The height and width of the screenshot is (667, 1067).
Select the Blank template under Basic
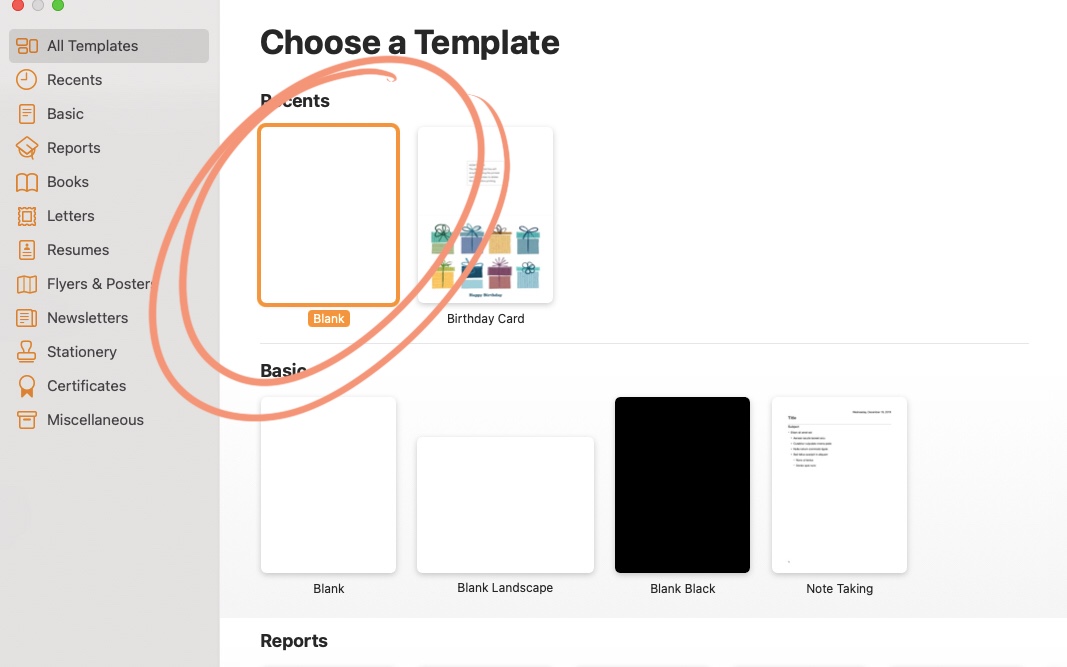pos(328,485)
